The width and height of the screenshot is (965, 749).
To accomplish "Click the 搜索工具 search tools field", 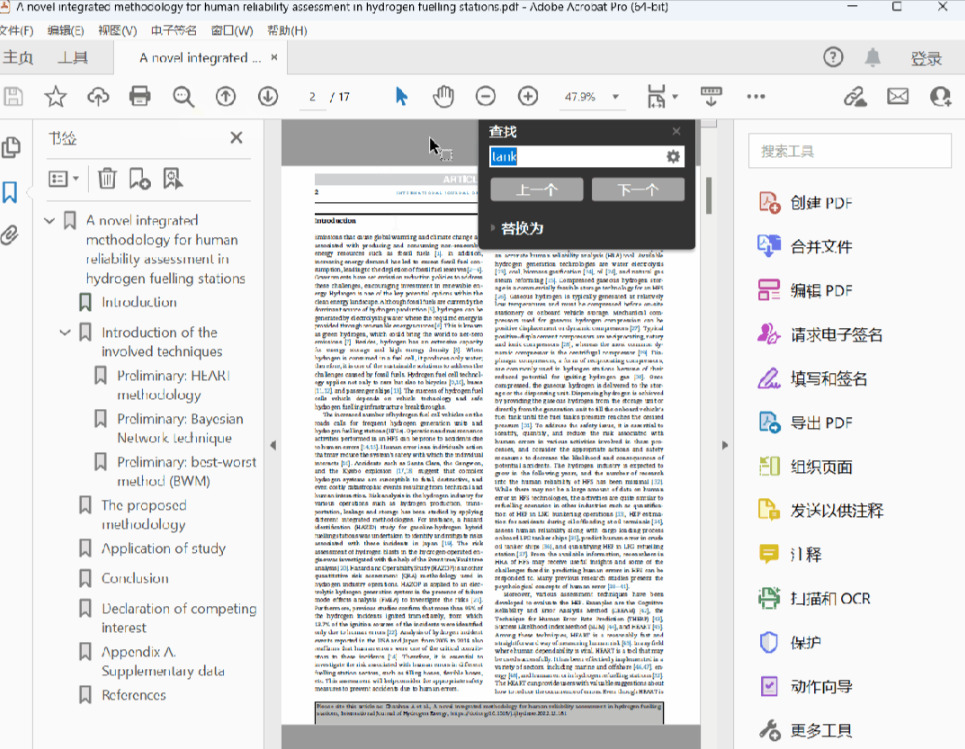I will pyautogui.click(x=848, y=151).
